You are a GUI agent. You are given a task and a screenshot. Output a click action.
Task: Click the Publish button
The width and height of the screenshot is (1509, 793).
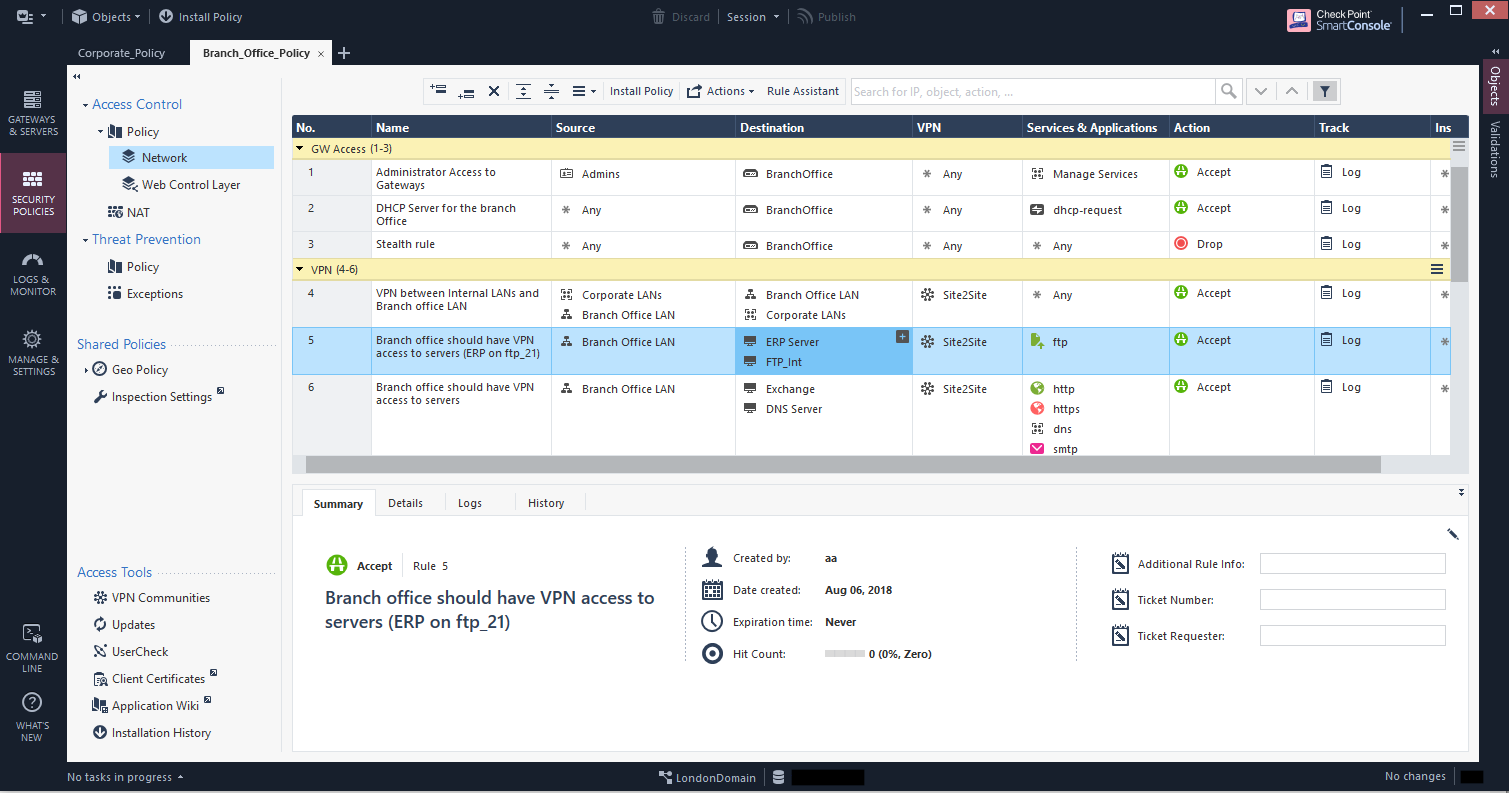826,17
